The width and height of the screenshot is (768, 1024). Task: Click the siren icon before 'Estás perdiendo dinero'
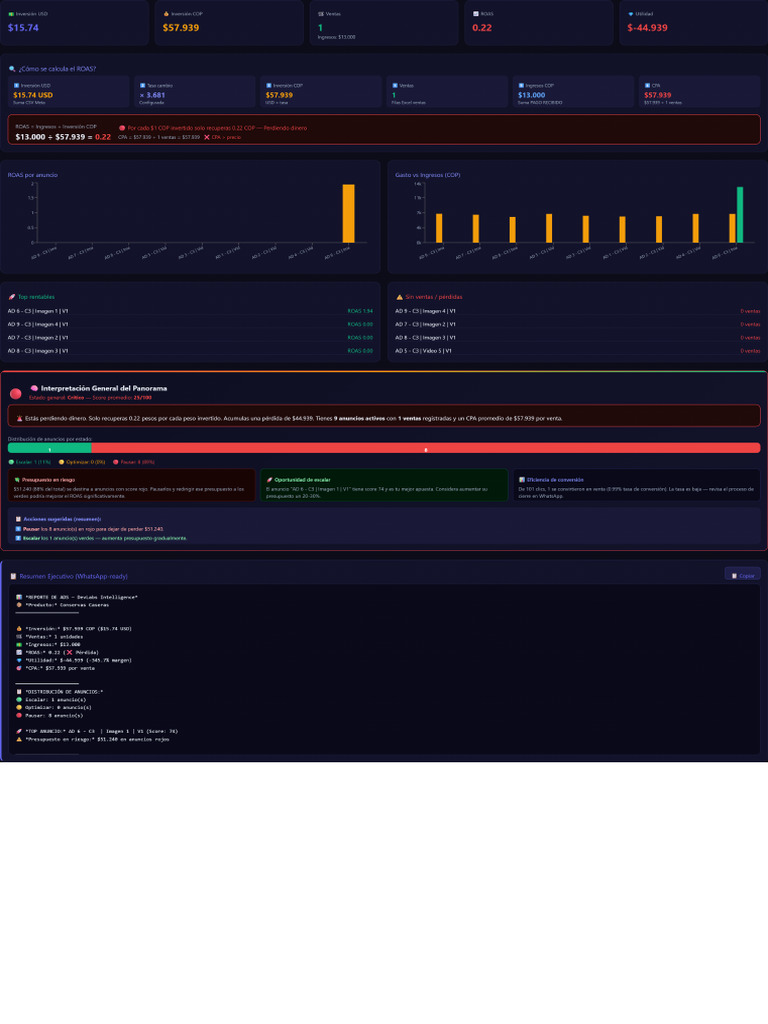point(20,419)
